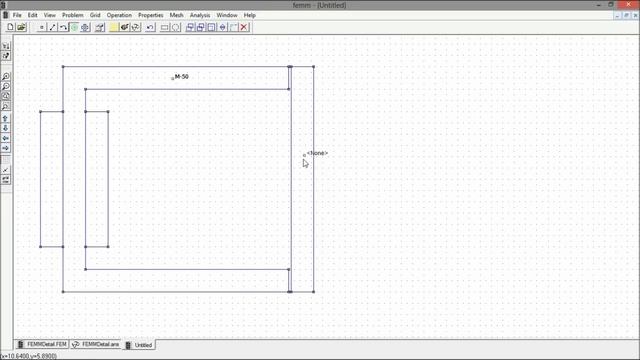The height and width of the screenshot is (360, 640).
Task: Click the Zoom window magnifier
Action: 6,107
